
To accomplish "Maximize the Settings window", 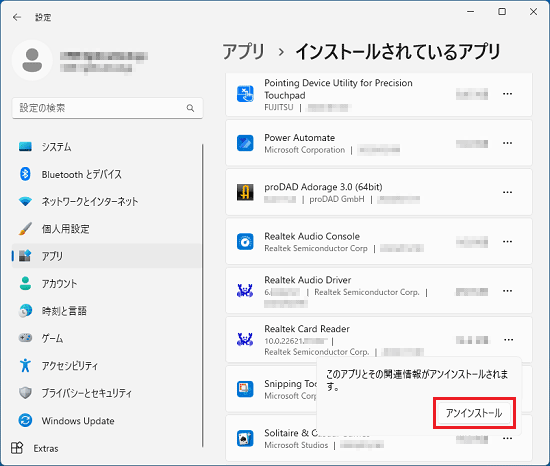I will tap(502, 12).
